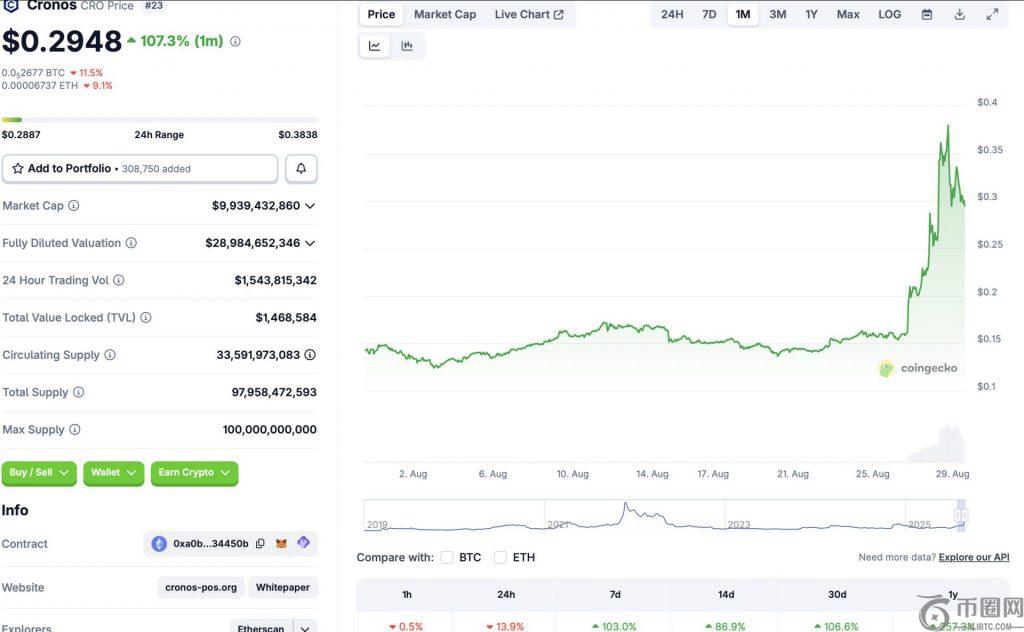Copy the contract address

[x=260, y=544]
